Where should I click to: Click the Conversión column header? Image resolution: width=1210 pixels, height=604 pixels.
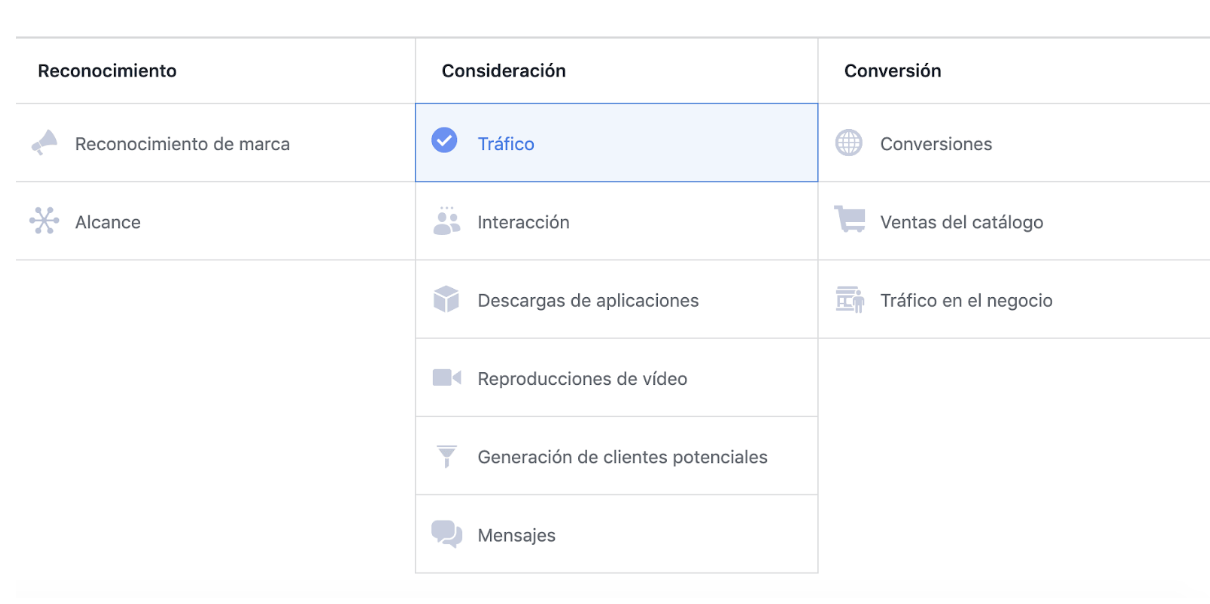point(892,71)
